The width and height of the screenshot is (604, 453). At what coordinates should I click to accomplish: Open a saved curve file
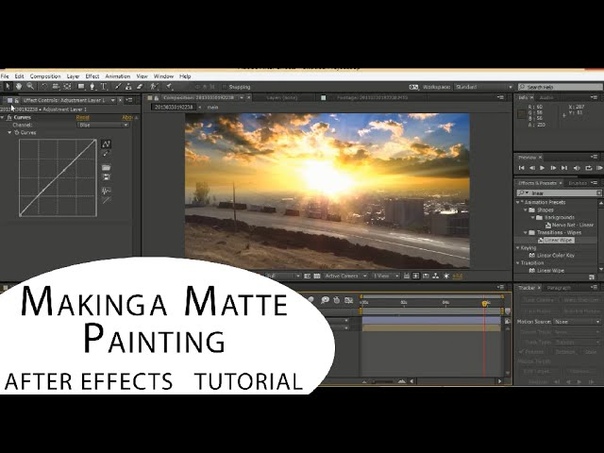106,168
